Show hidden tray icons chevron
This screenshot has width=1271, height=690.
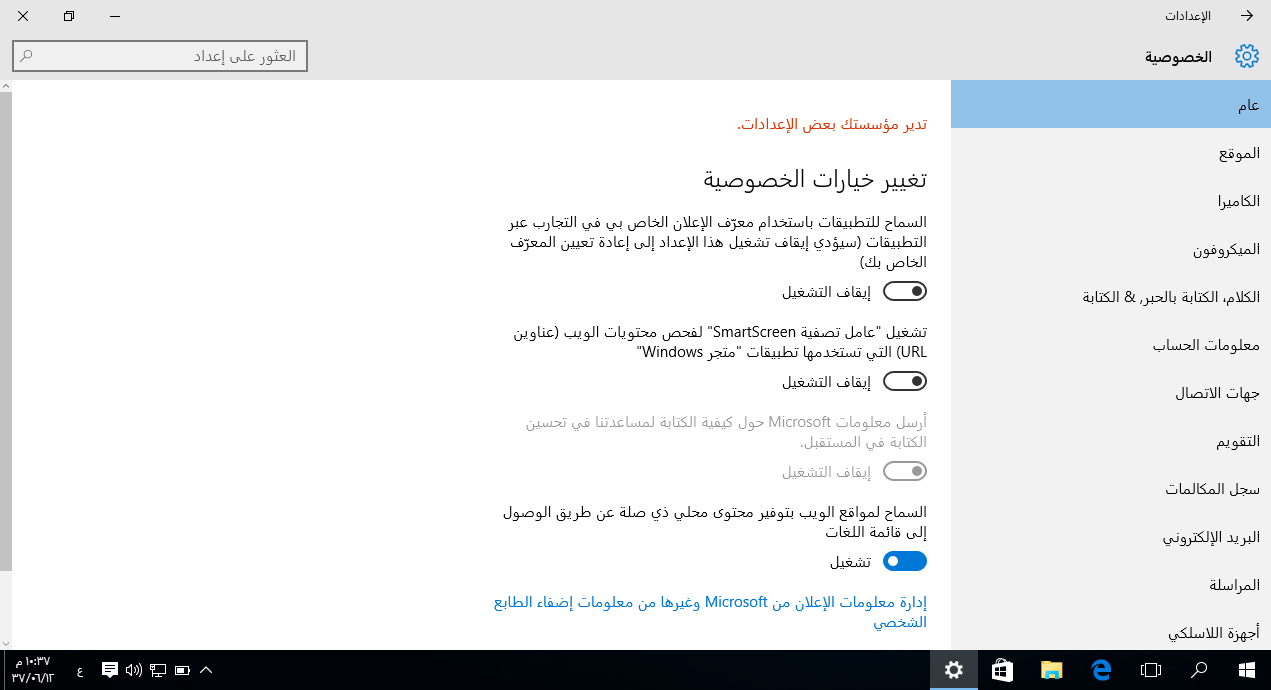(x=206, y=670)
